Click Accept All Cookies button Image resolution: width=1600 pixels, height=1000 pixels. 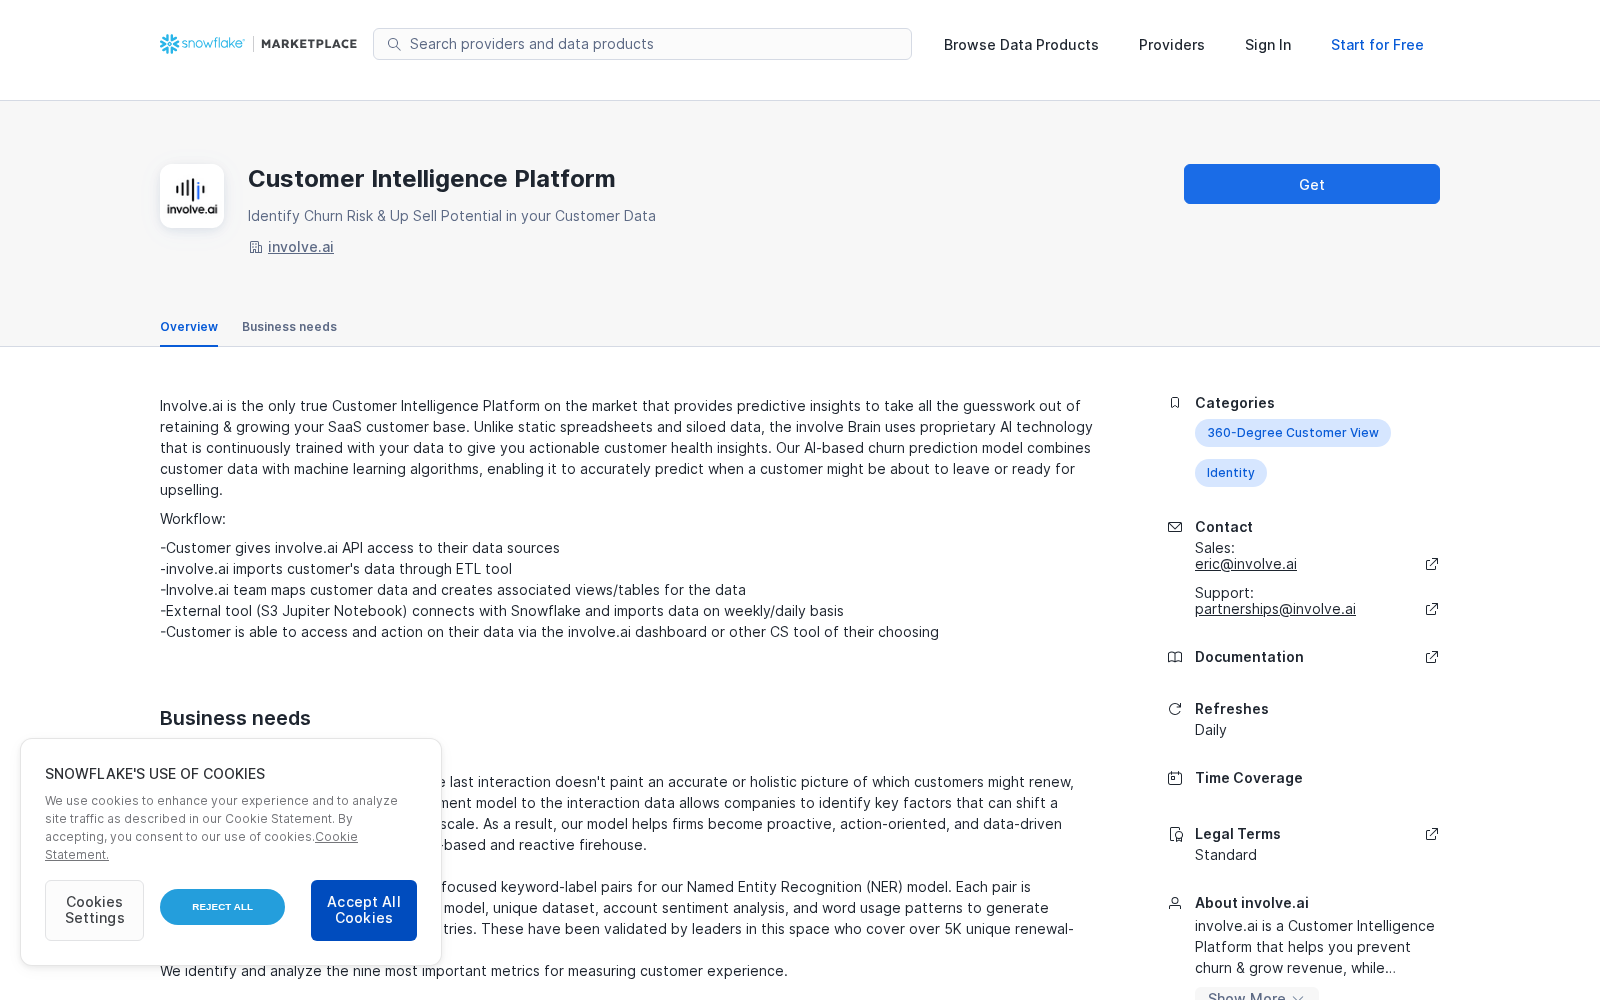(x=364, y=910)
